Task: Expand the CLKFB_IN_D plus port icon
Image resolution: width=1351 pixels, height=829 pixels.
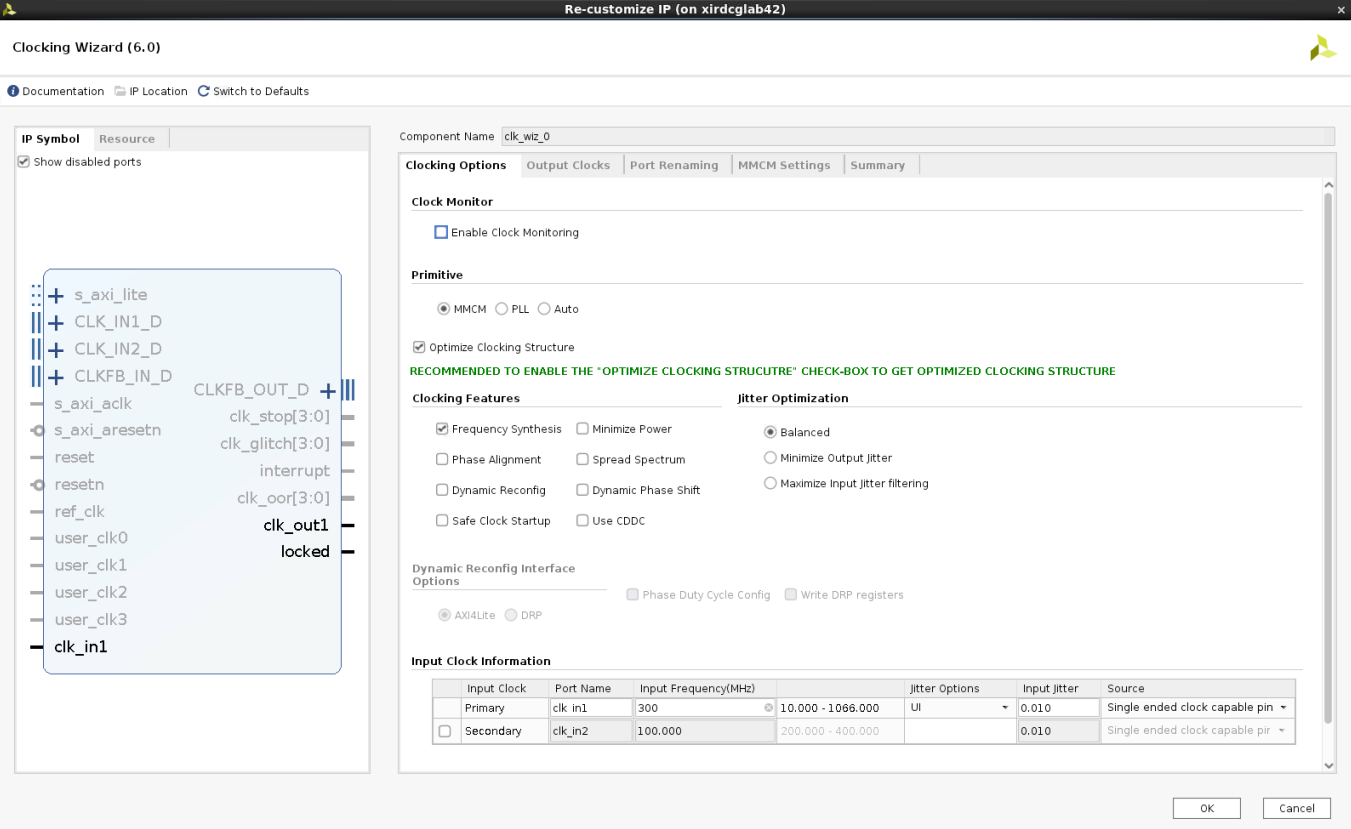Action: 56,376
